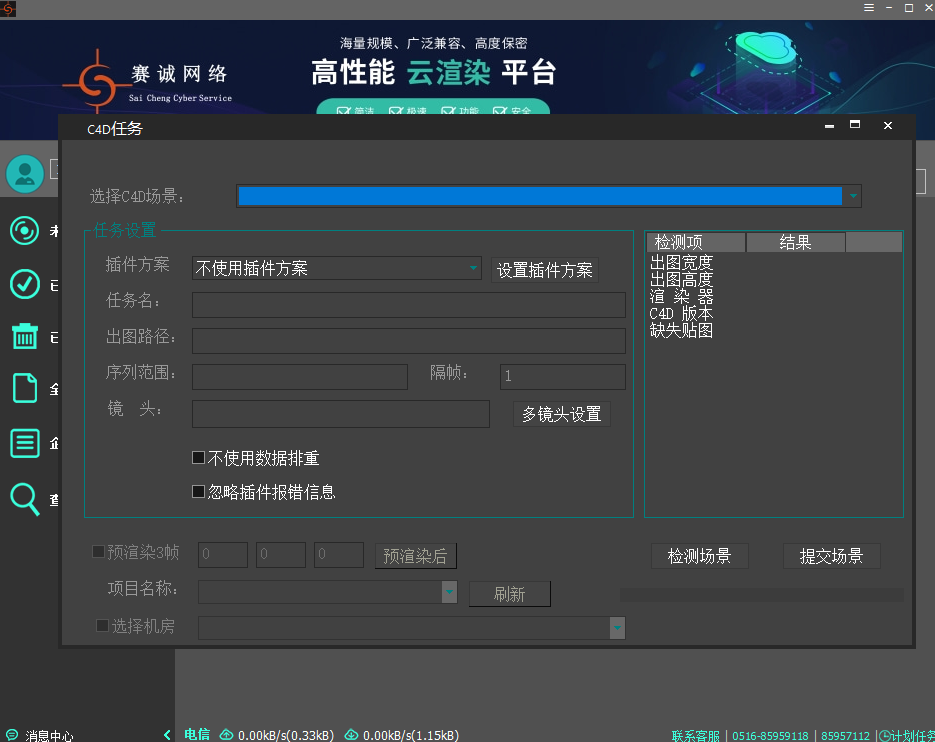Select the blank document icon in sidebar

pyautogui.click(x=24, y=388)
